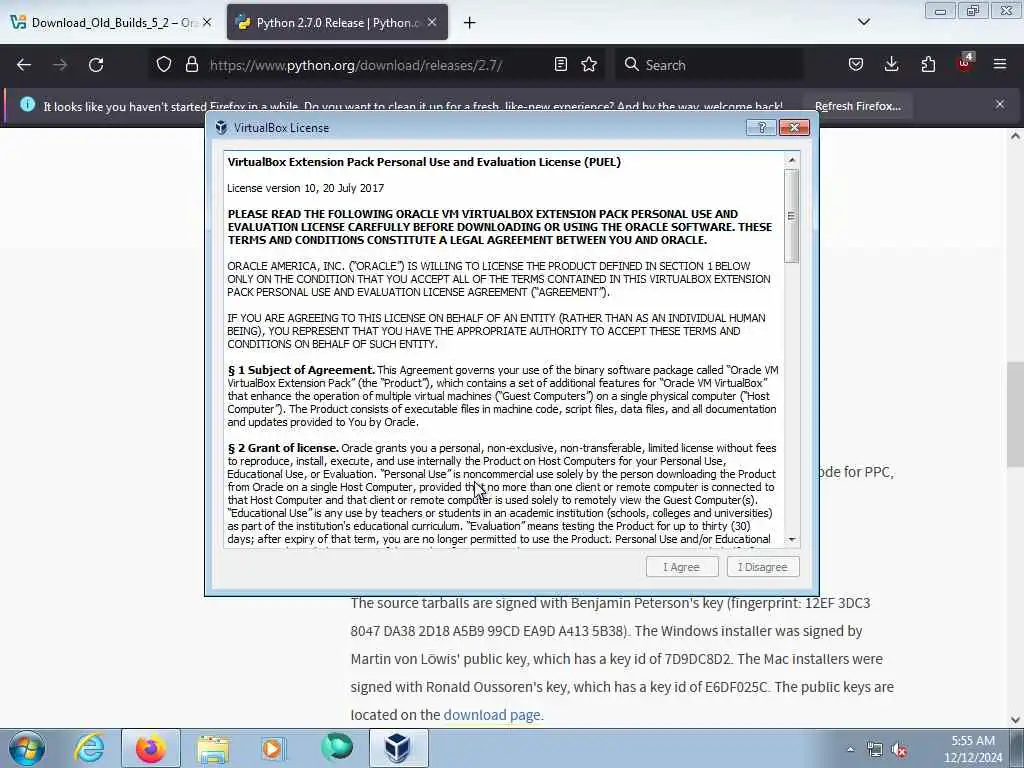Click the VirtualBox icon in dialog title bar
Viewport: 1024px width, 768px height.
221,127
